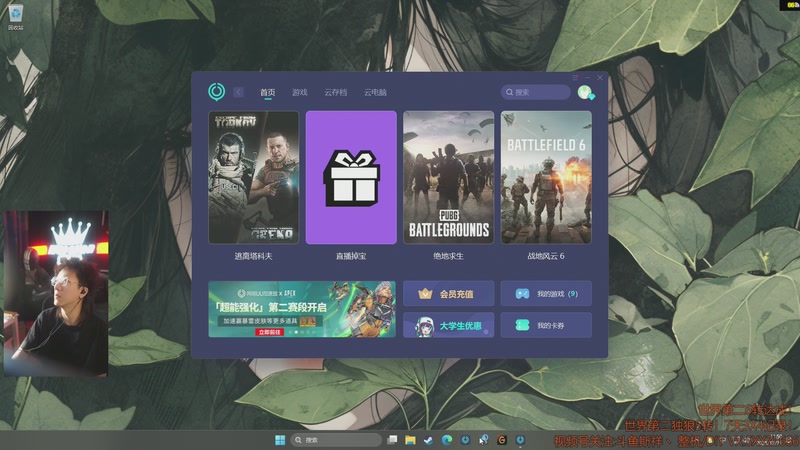Click the 直播掉宝 label
This screenshot has height=450, width=800.
[x=351, y=256]
